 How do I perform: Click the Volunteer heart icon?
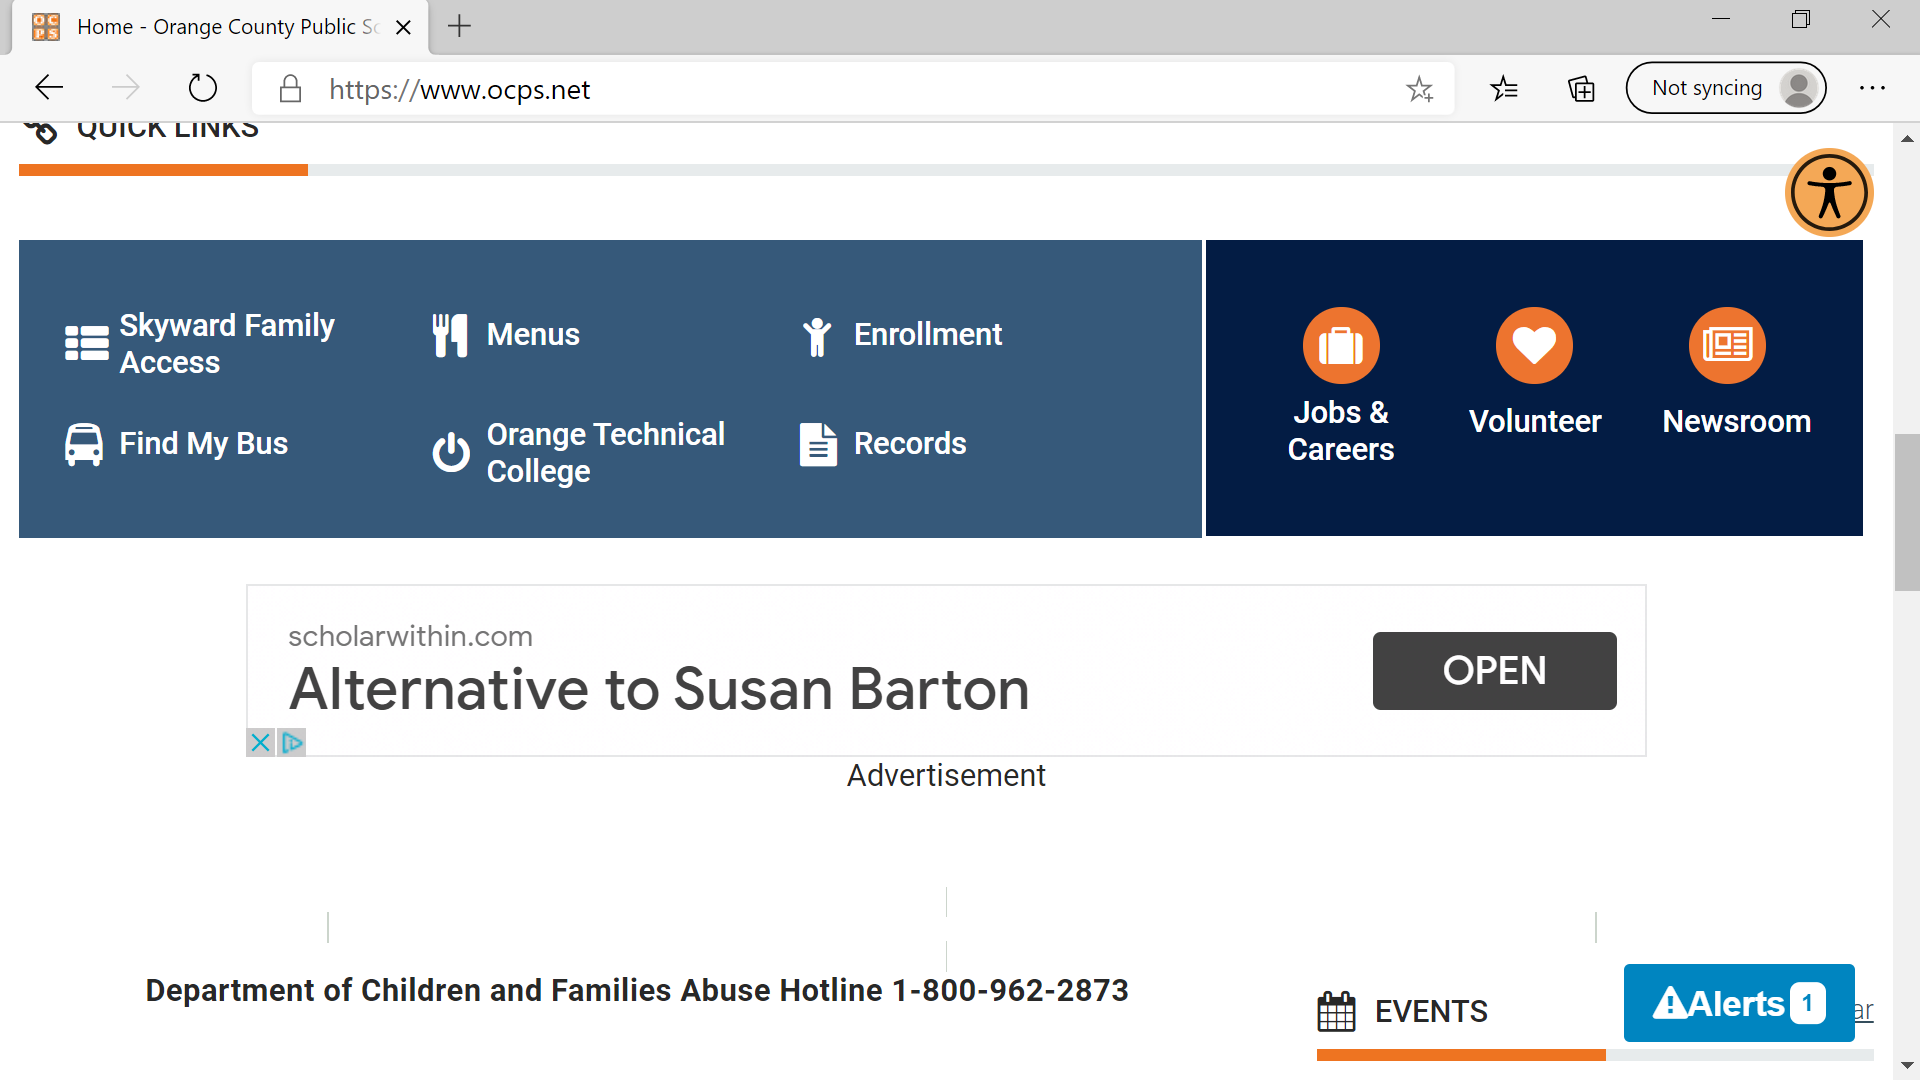coord(1534,345)
